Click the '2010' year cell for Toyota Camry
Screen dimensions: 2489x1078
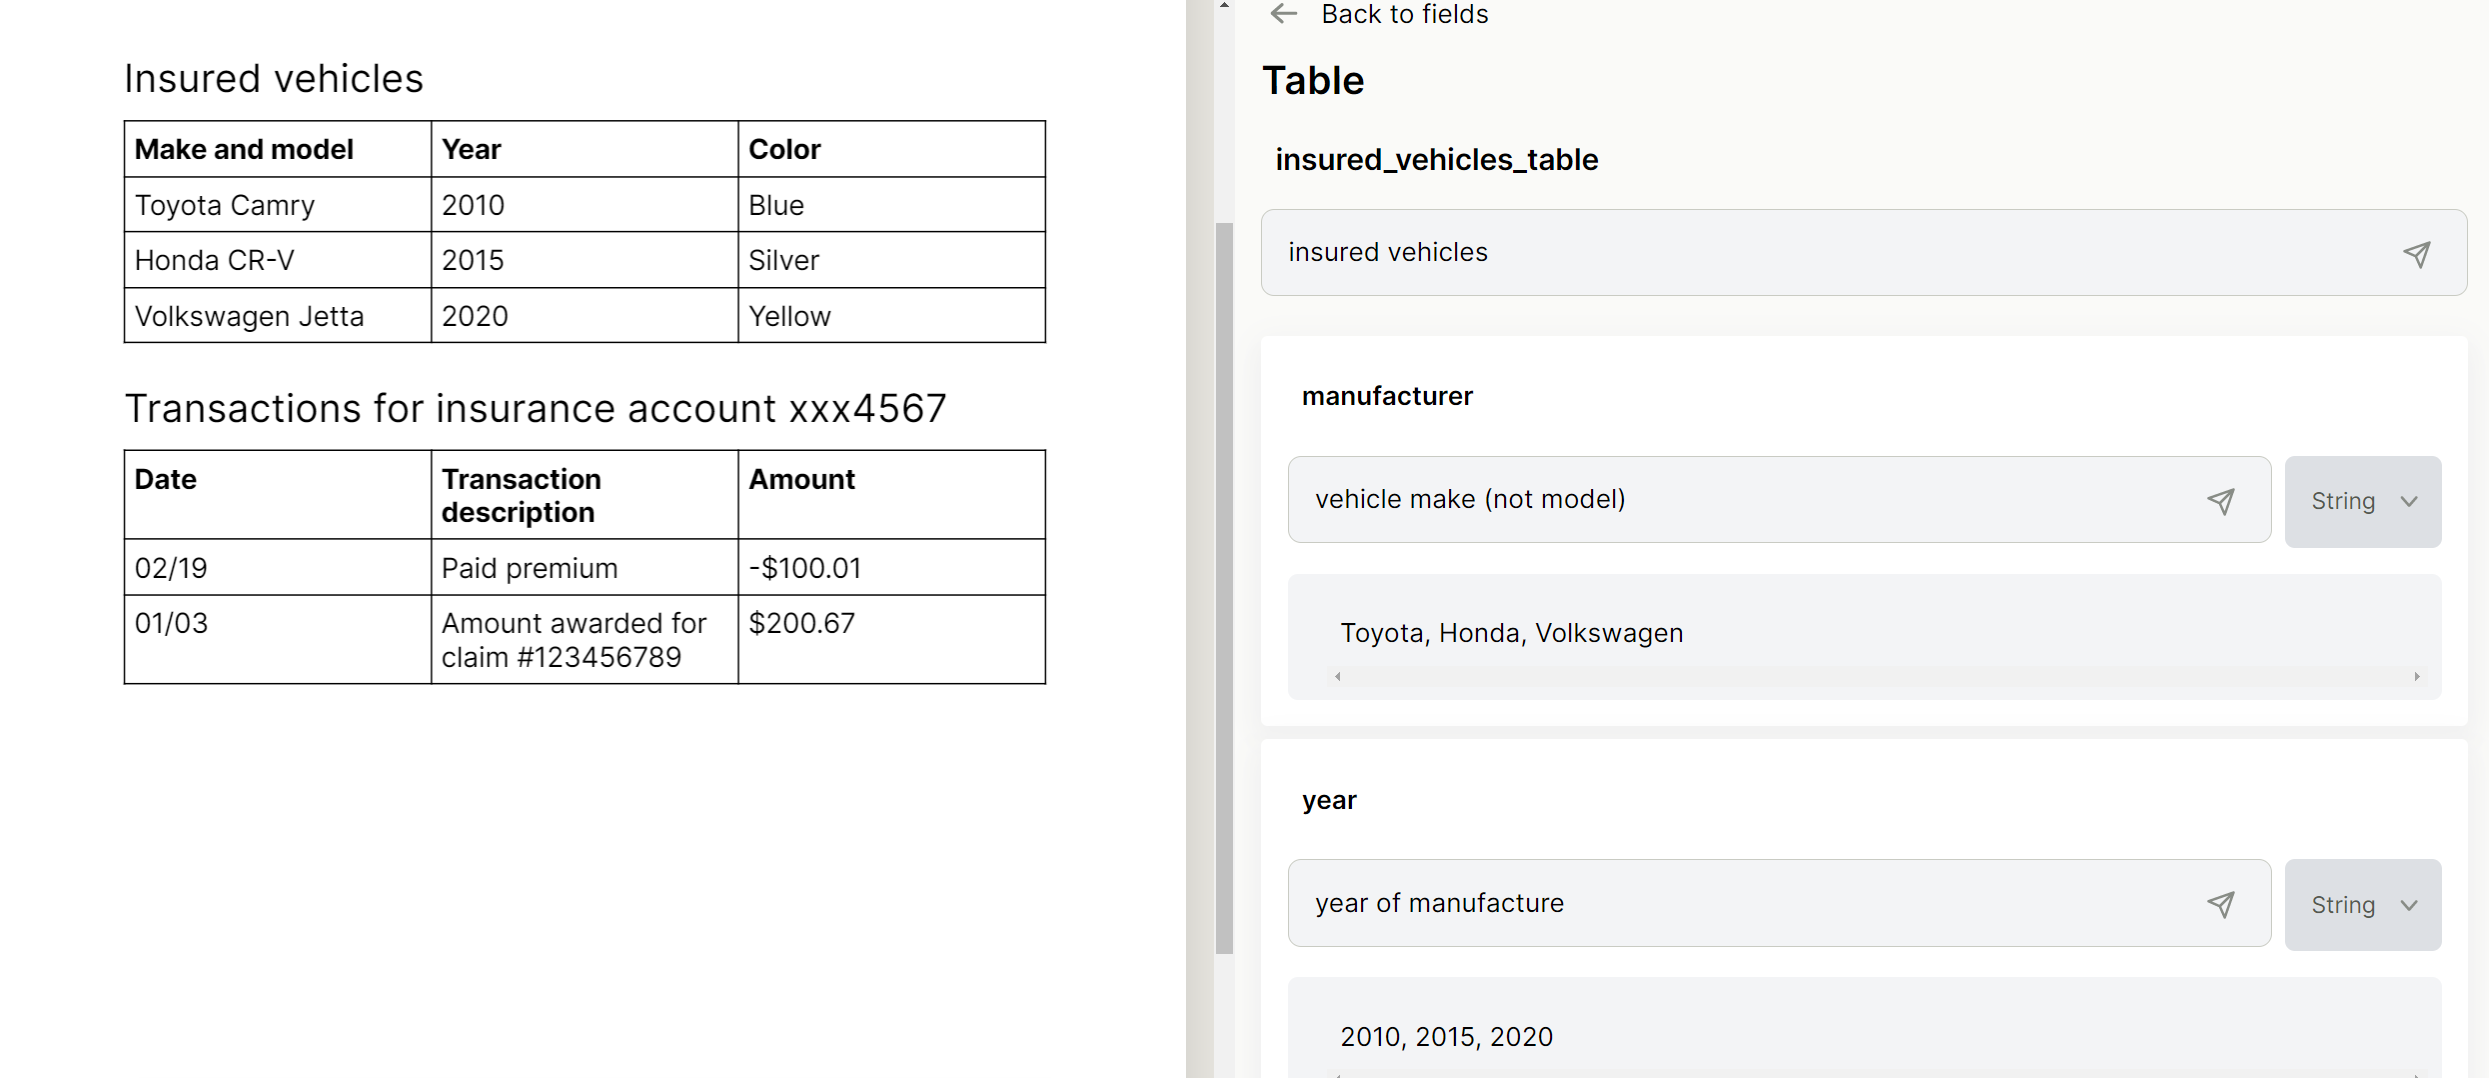point(585,205)
